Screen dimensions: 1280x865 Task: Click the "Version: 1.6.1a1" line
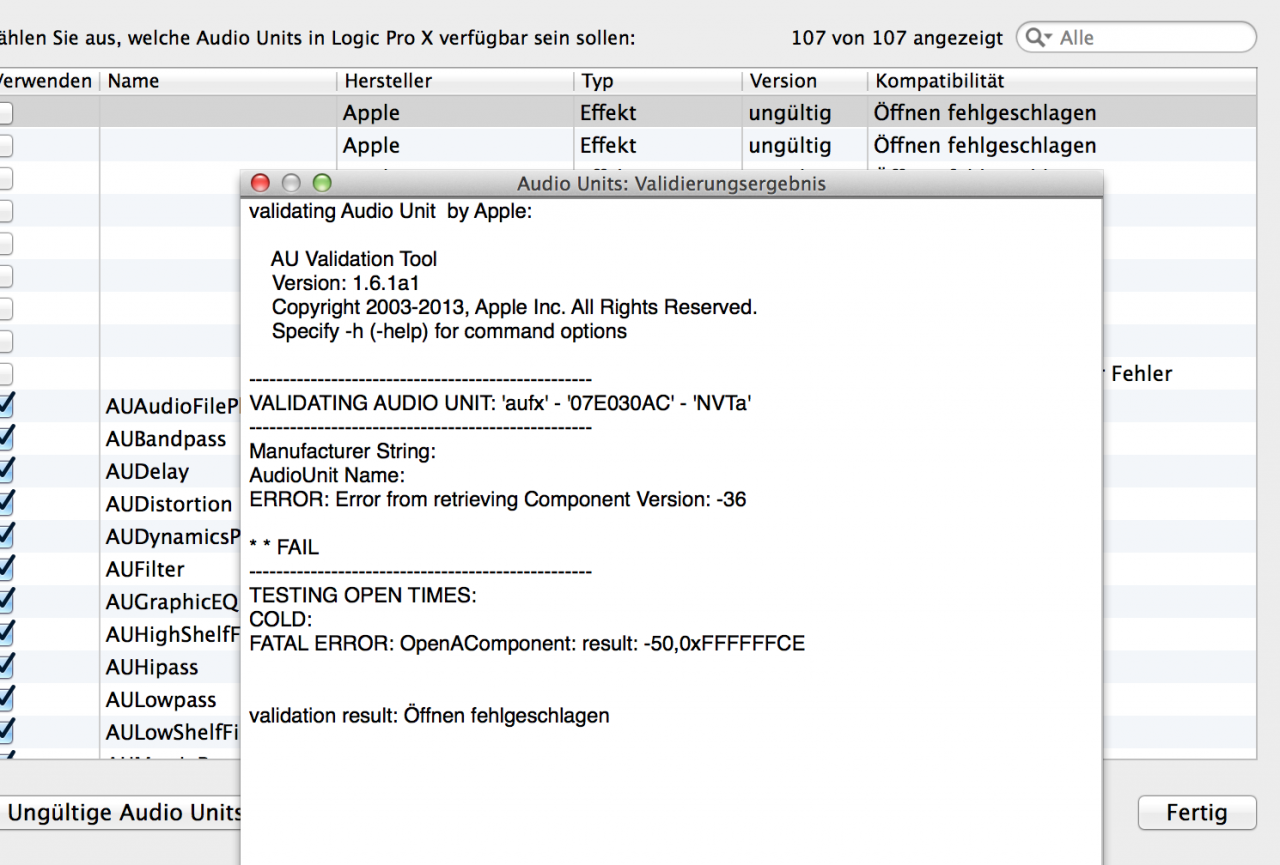point(345,283)
